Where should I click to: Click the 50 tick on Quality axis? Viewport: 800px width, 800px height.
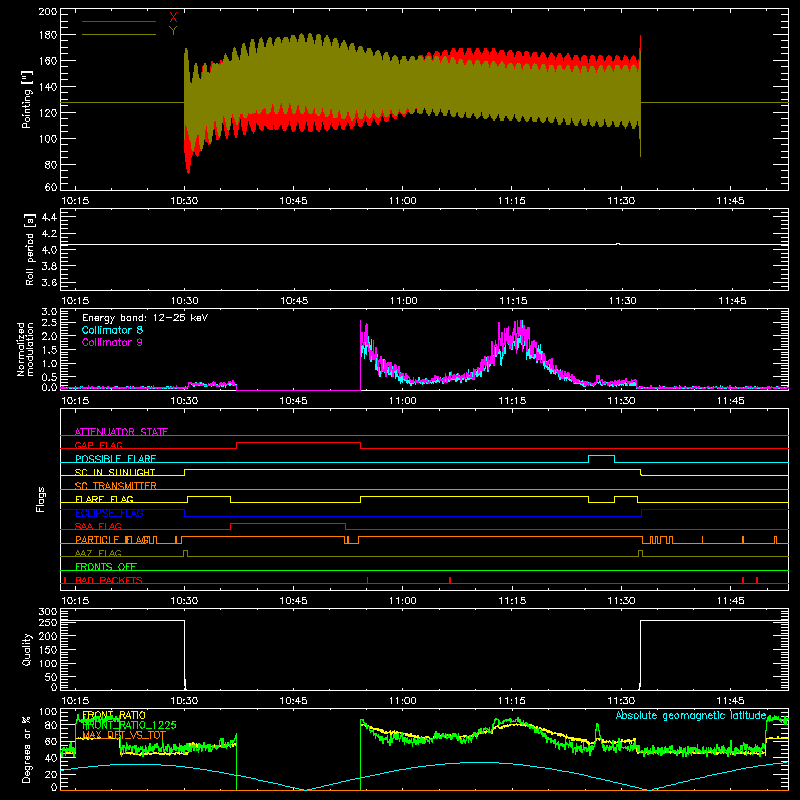point(51,678)
